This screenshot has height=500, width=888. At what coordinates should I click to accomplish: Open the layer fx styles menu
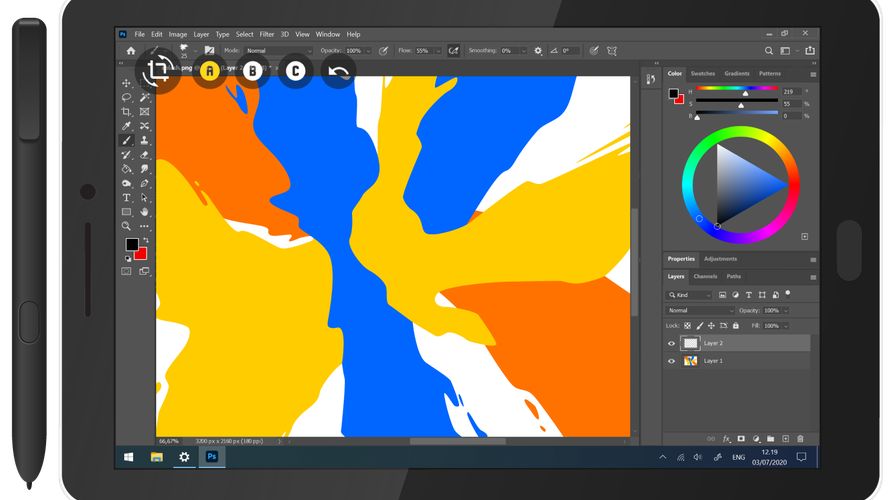[725, 438]
